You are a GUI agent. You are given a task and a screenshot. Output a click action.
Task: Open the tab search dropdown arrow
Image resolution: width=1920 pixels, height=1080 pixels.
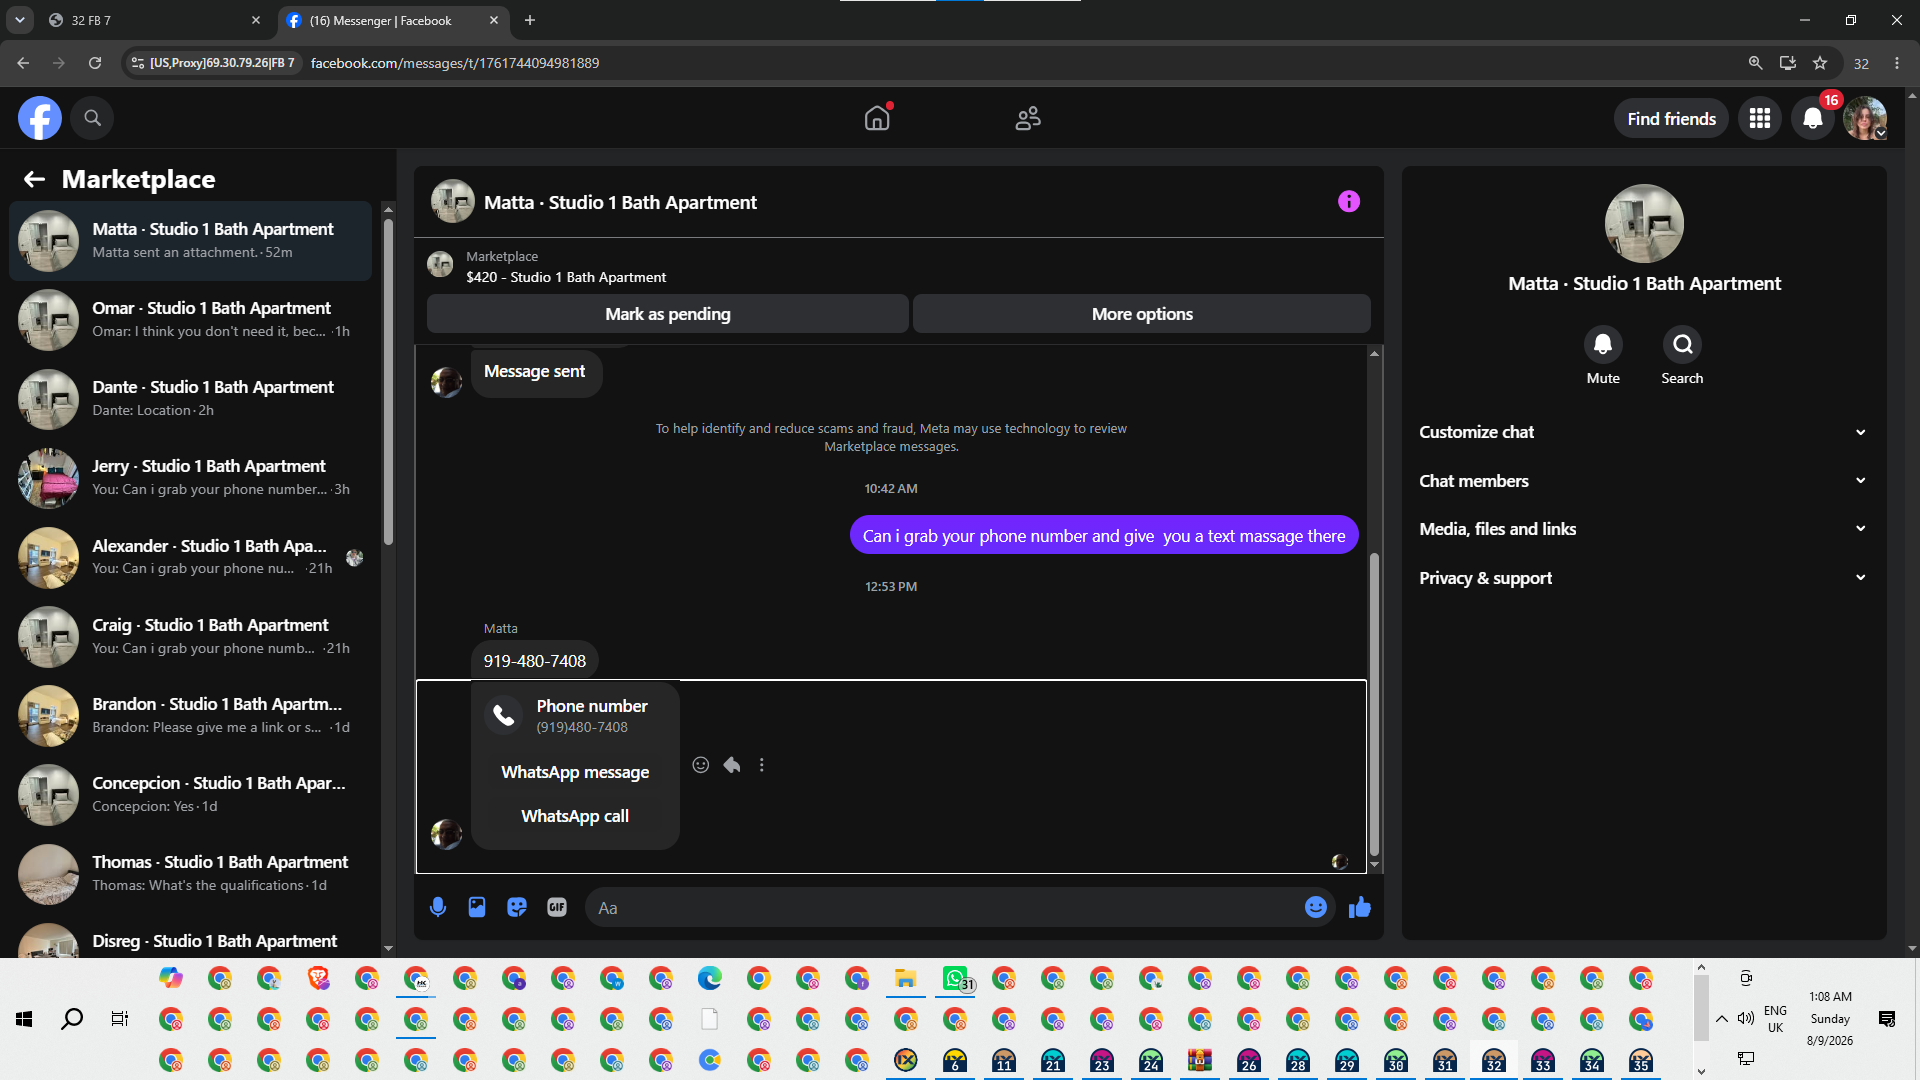coord(19,20)
